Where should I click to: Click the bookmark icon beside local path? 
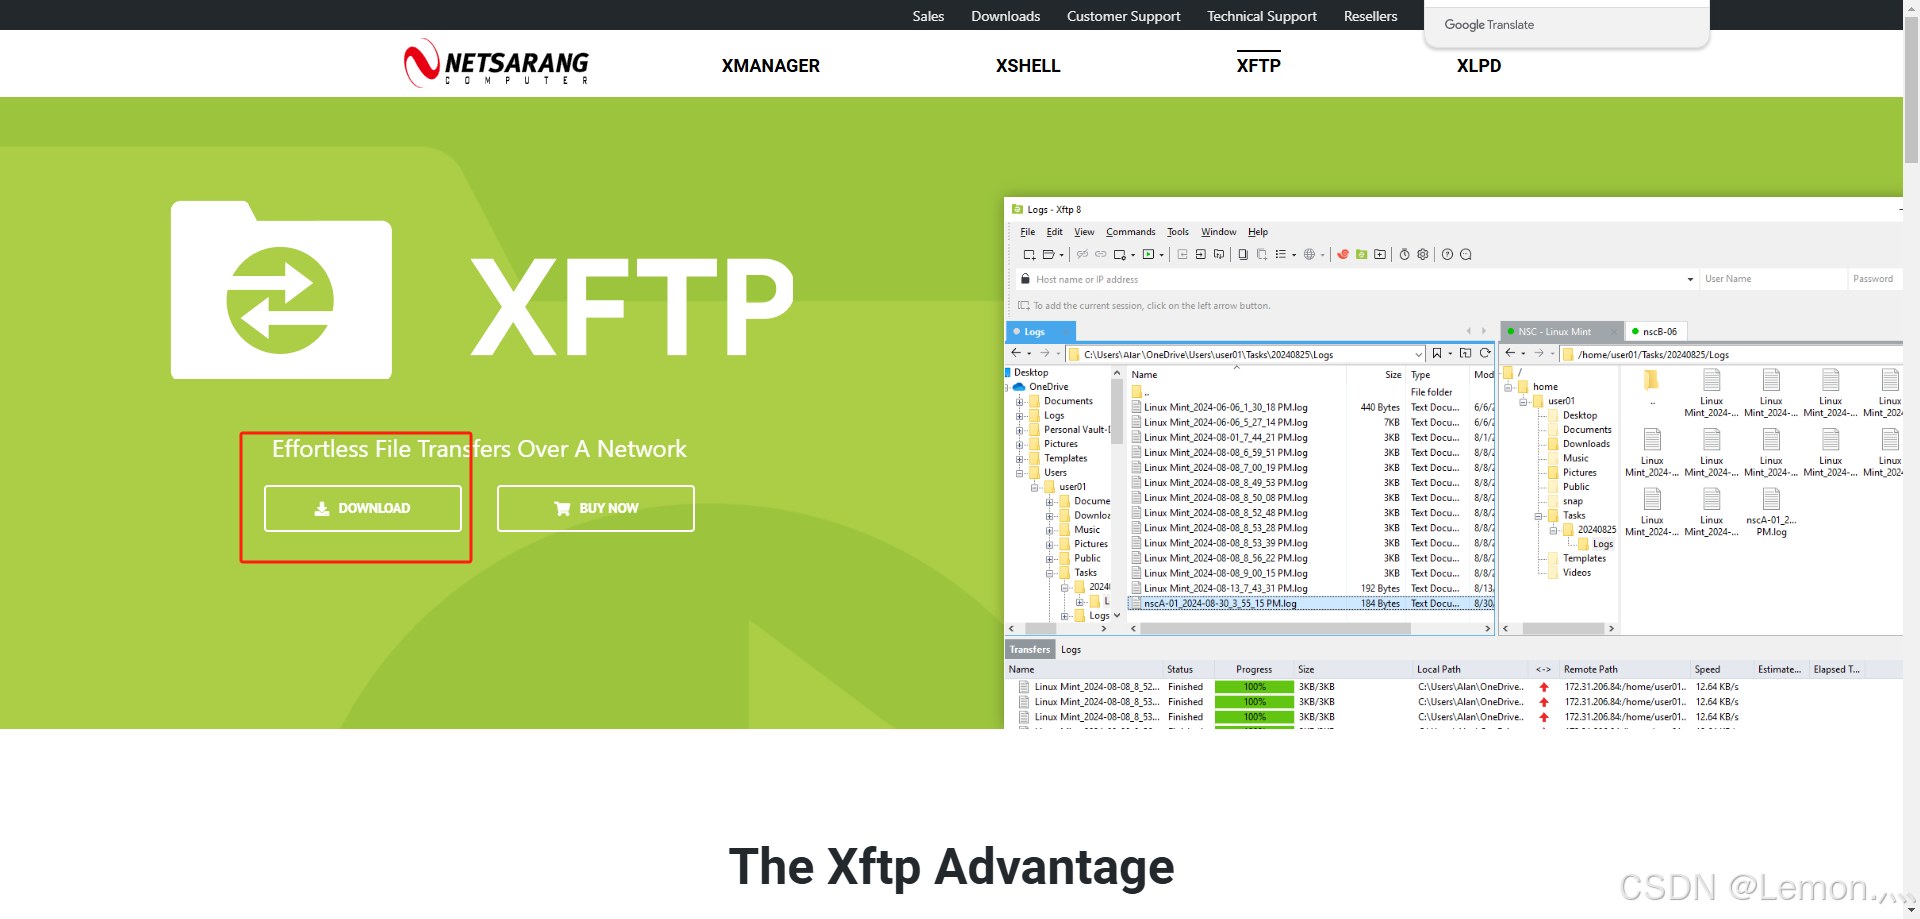pyautogui.click(x=1437, y=353)
